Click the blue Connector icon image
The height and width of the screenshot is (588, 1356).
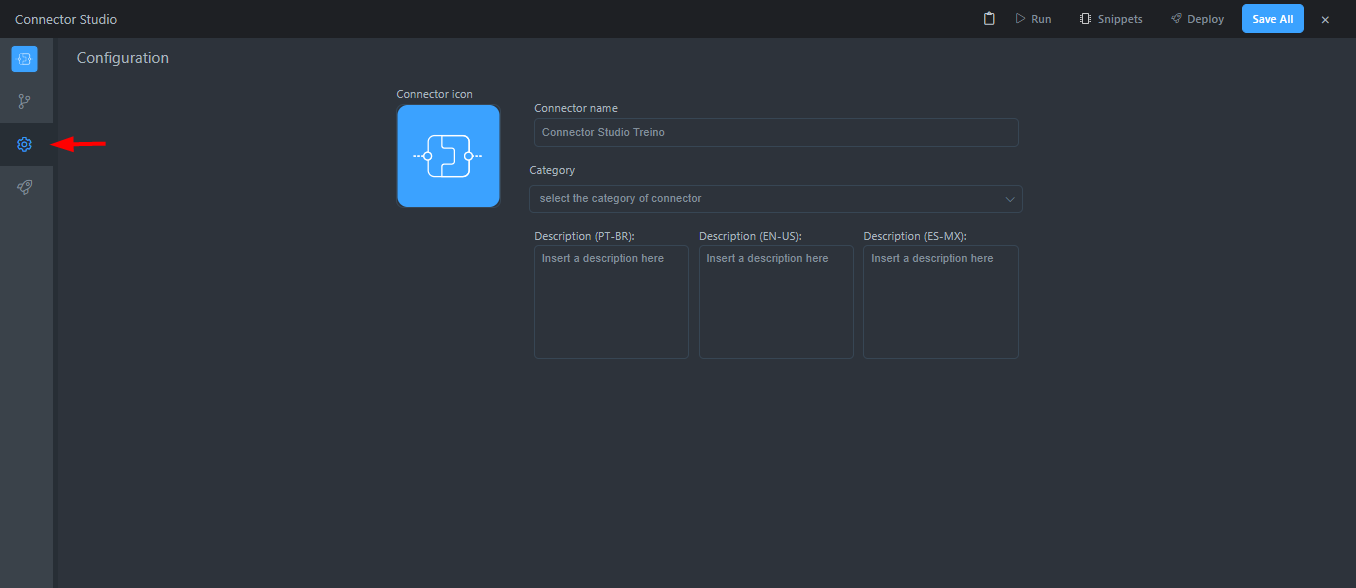448,156
